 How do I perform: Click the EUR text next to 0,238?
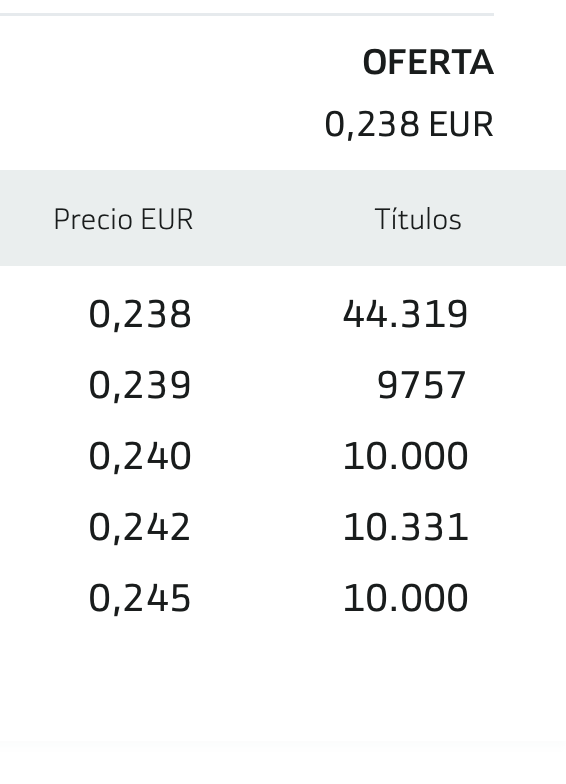[461, 124]
